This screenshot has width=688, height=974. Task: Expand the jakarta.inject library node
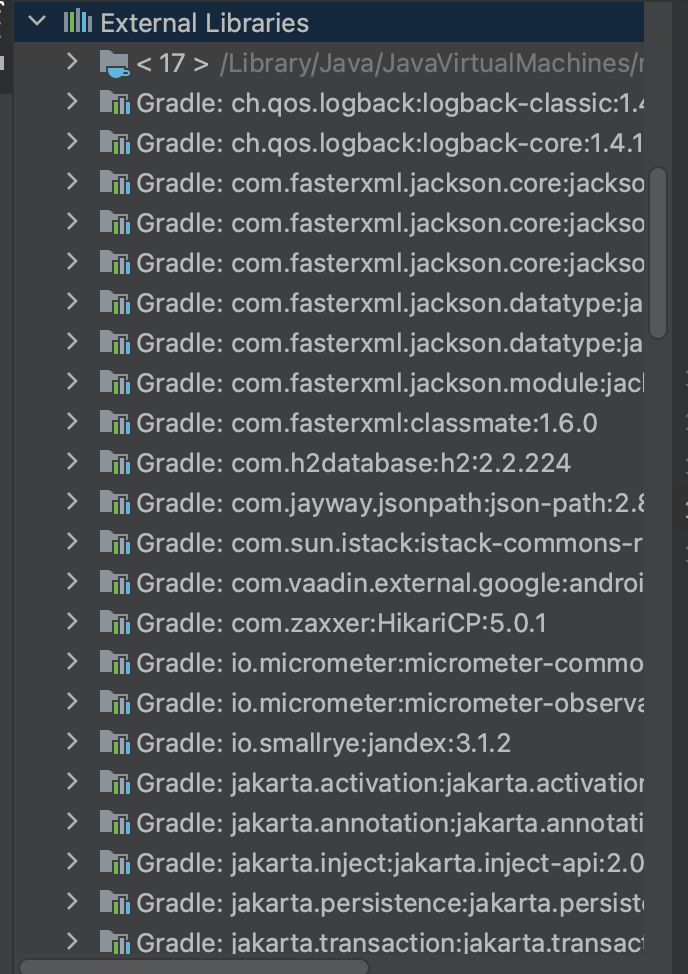(x=72, y=860)
